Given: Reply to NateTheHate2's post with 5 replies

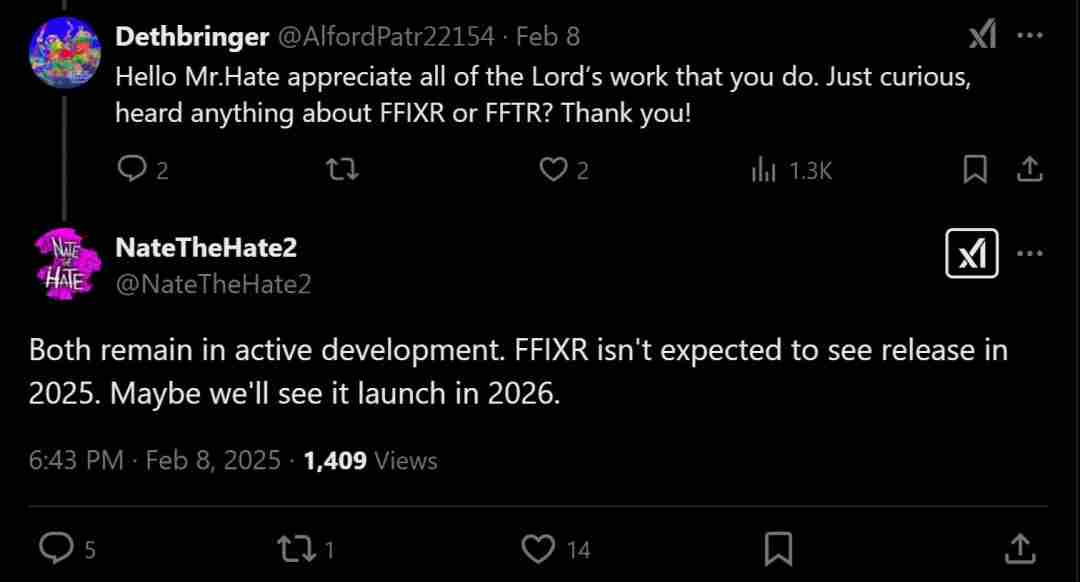Looking at the screenshot, I should [x=67, y=549].
